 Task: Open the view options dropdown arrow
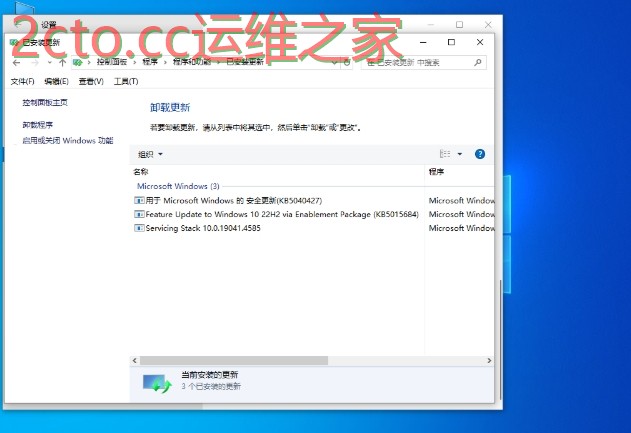[x=460, y=154]
